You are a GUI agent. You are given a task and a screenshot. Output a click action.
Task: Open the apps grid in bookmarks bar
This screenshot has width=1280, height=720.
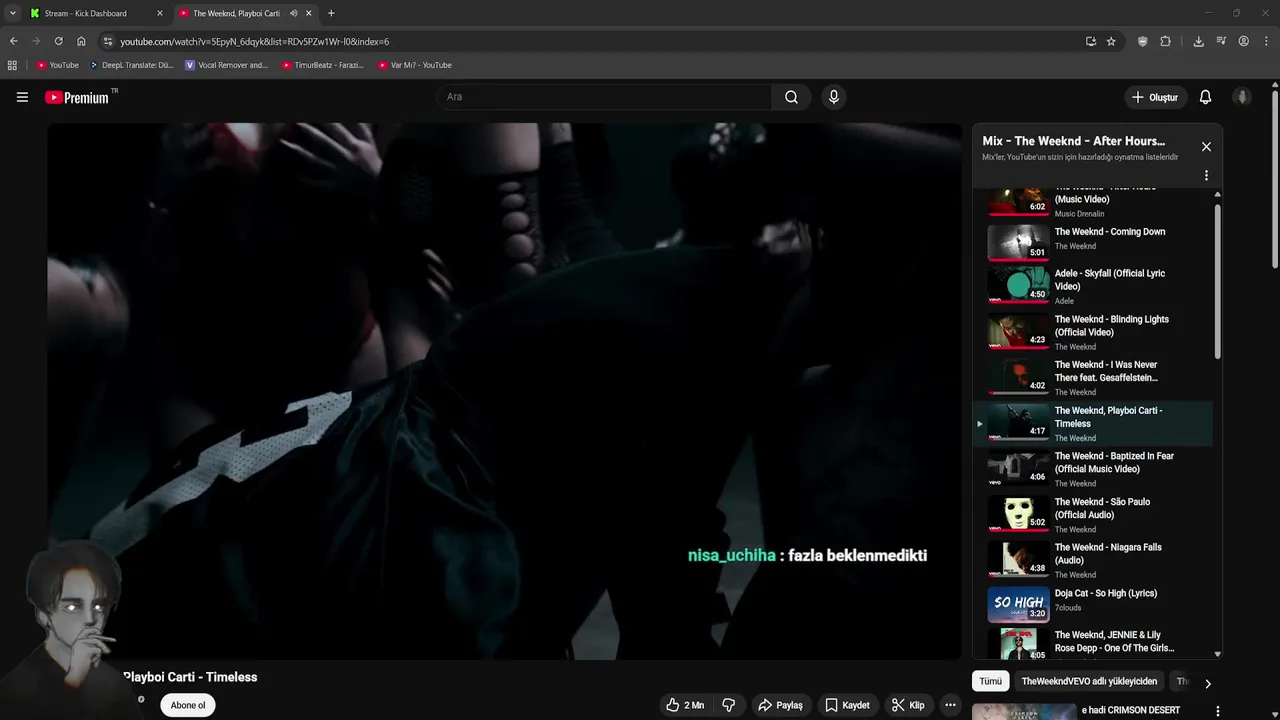[x=12, y=65]
